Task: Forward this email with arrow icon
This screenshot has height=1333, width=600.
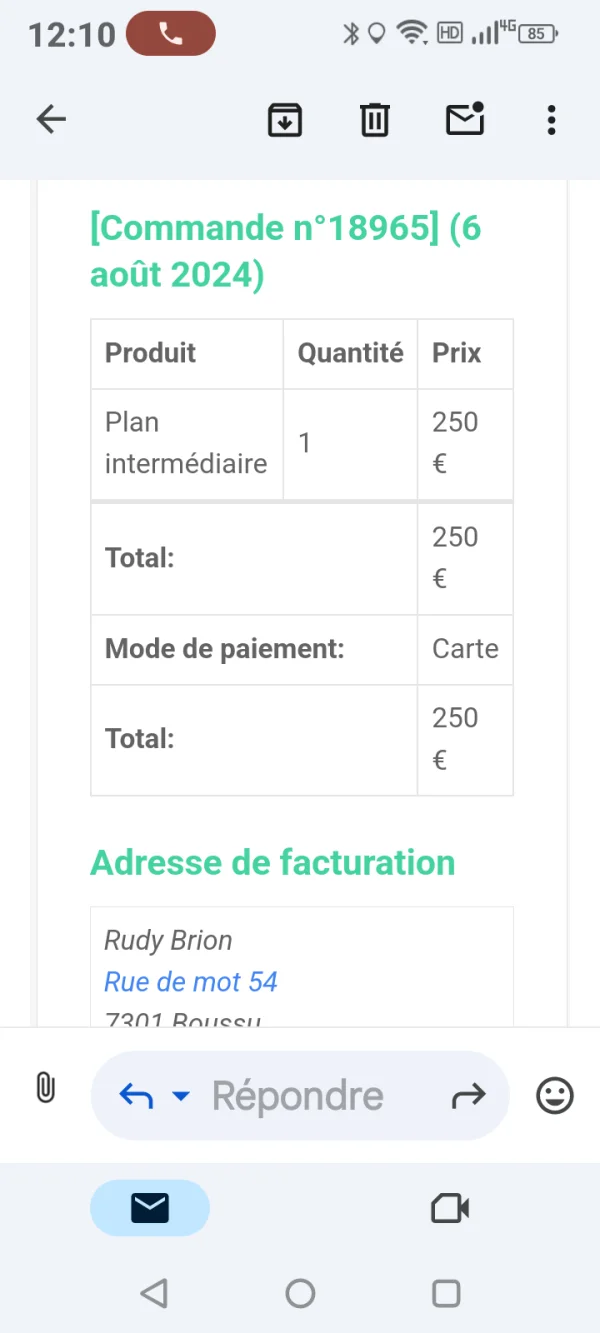Action: 468,1096
